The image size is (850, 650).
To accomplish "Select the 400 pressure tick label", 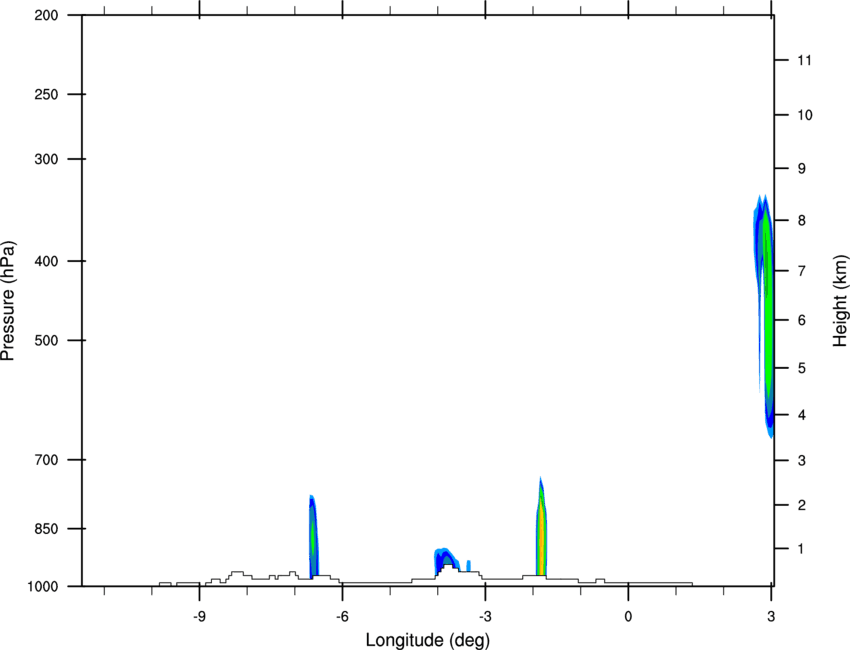I will (x=46, y=261).
